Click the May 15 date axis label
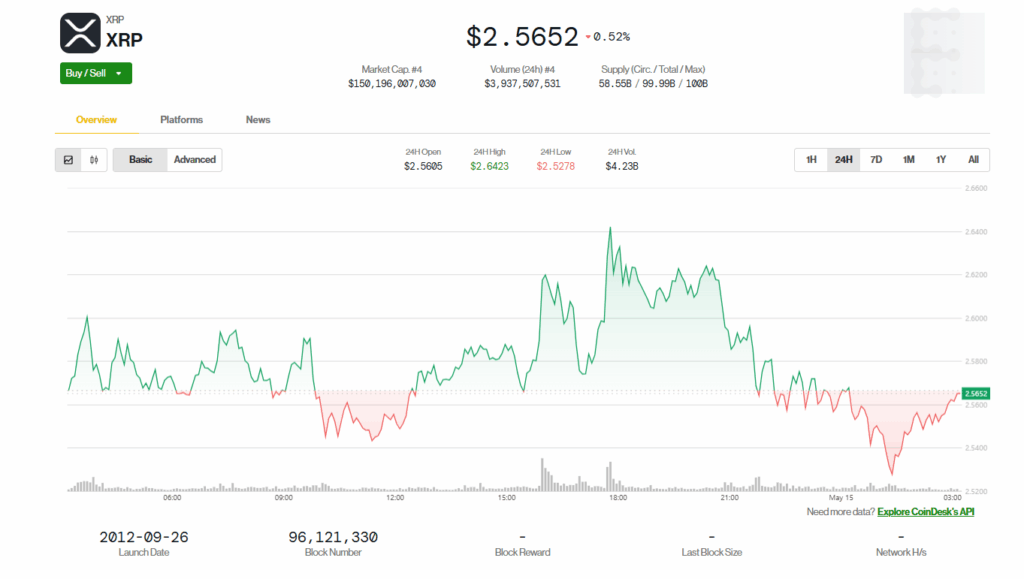Viewport: 1024px width, 579px height. [x=841, y=497]
